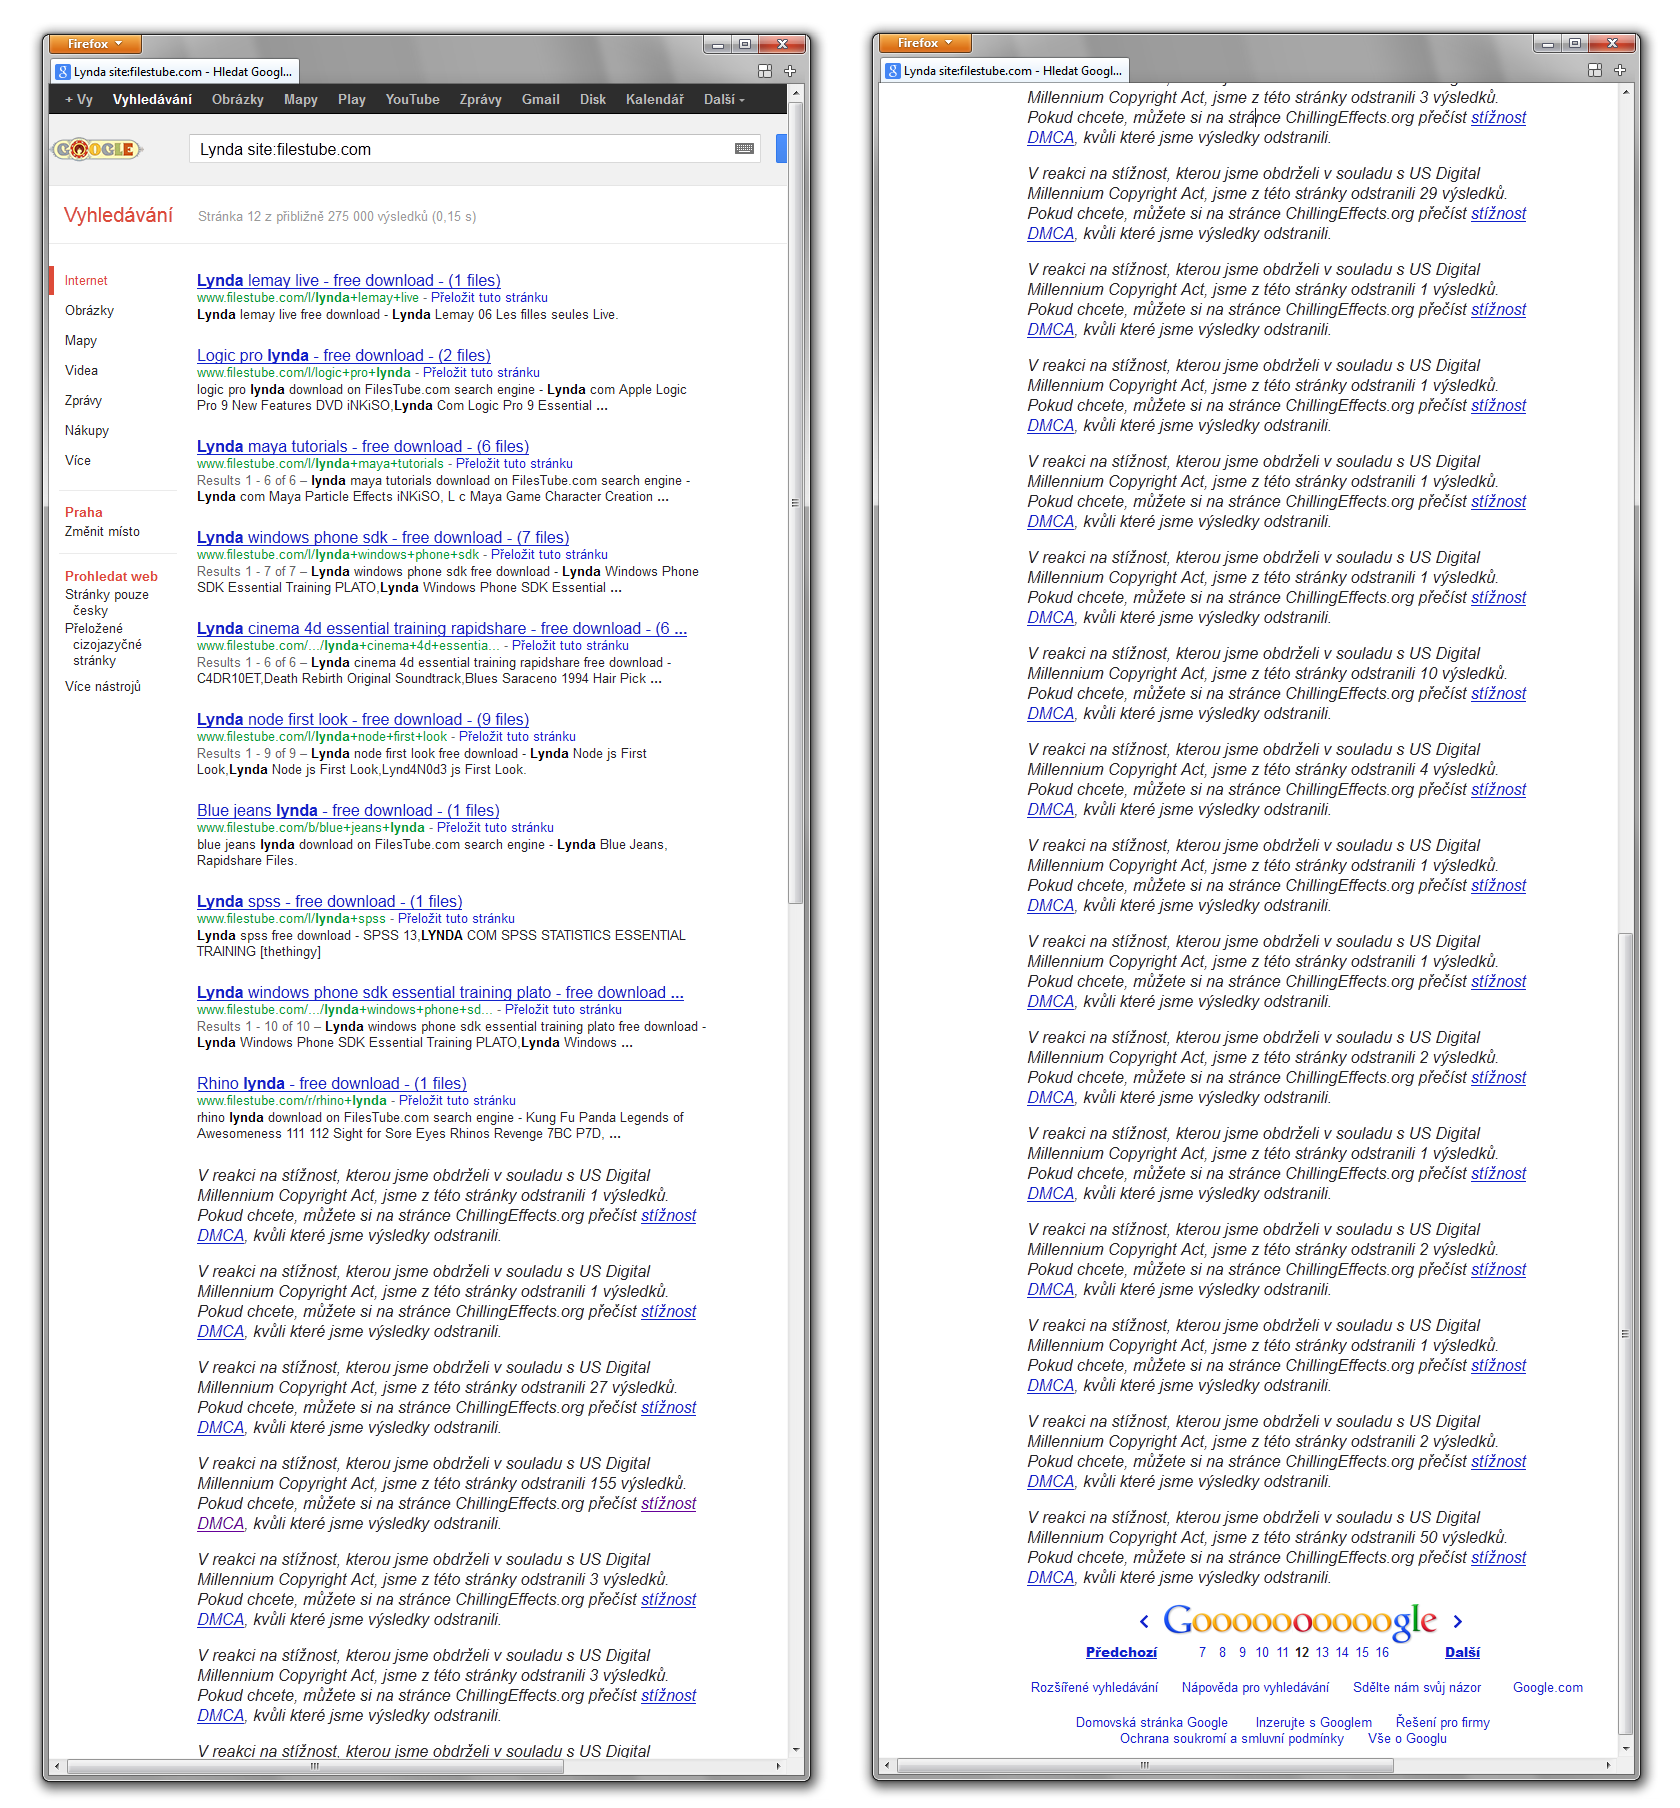Viewport: 1680px width, 1808px height.
Task: Click the vertical scrollbar in the left window
Action: pyautogui.click(x=796, y=700)
